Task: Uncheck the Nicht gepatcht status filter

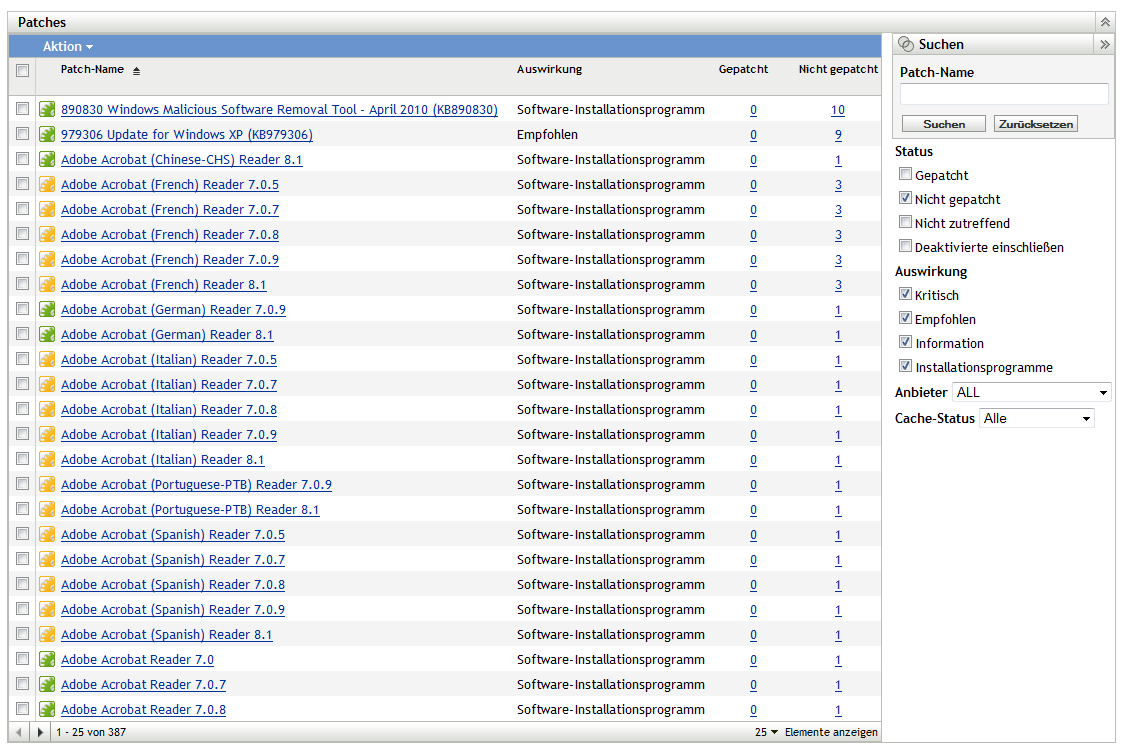Action: pos(905,198)
